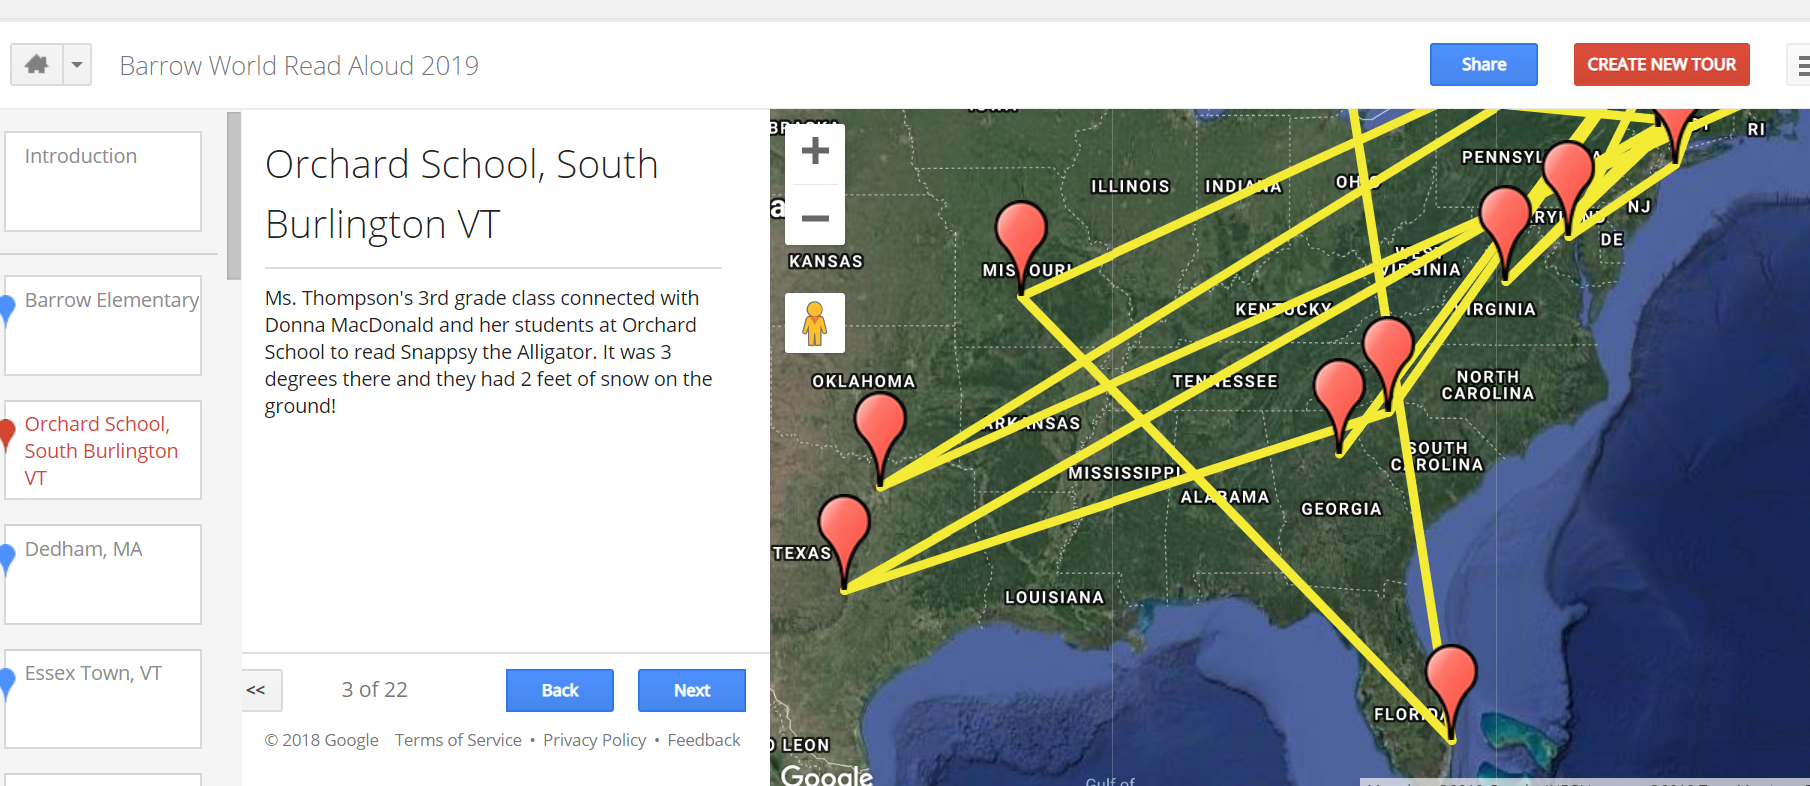Go to the Next tour stop
The image size is (1810, 786).
[x=691, y=690]
